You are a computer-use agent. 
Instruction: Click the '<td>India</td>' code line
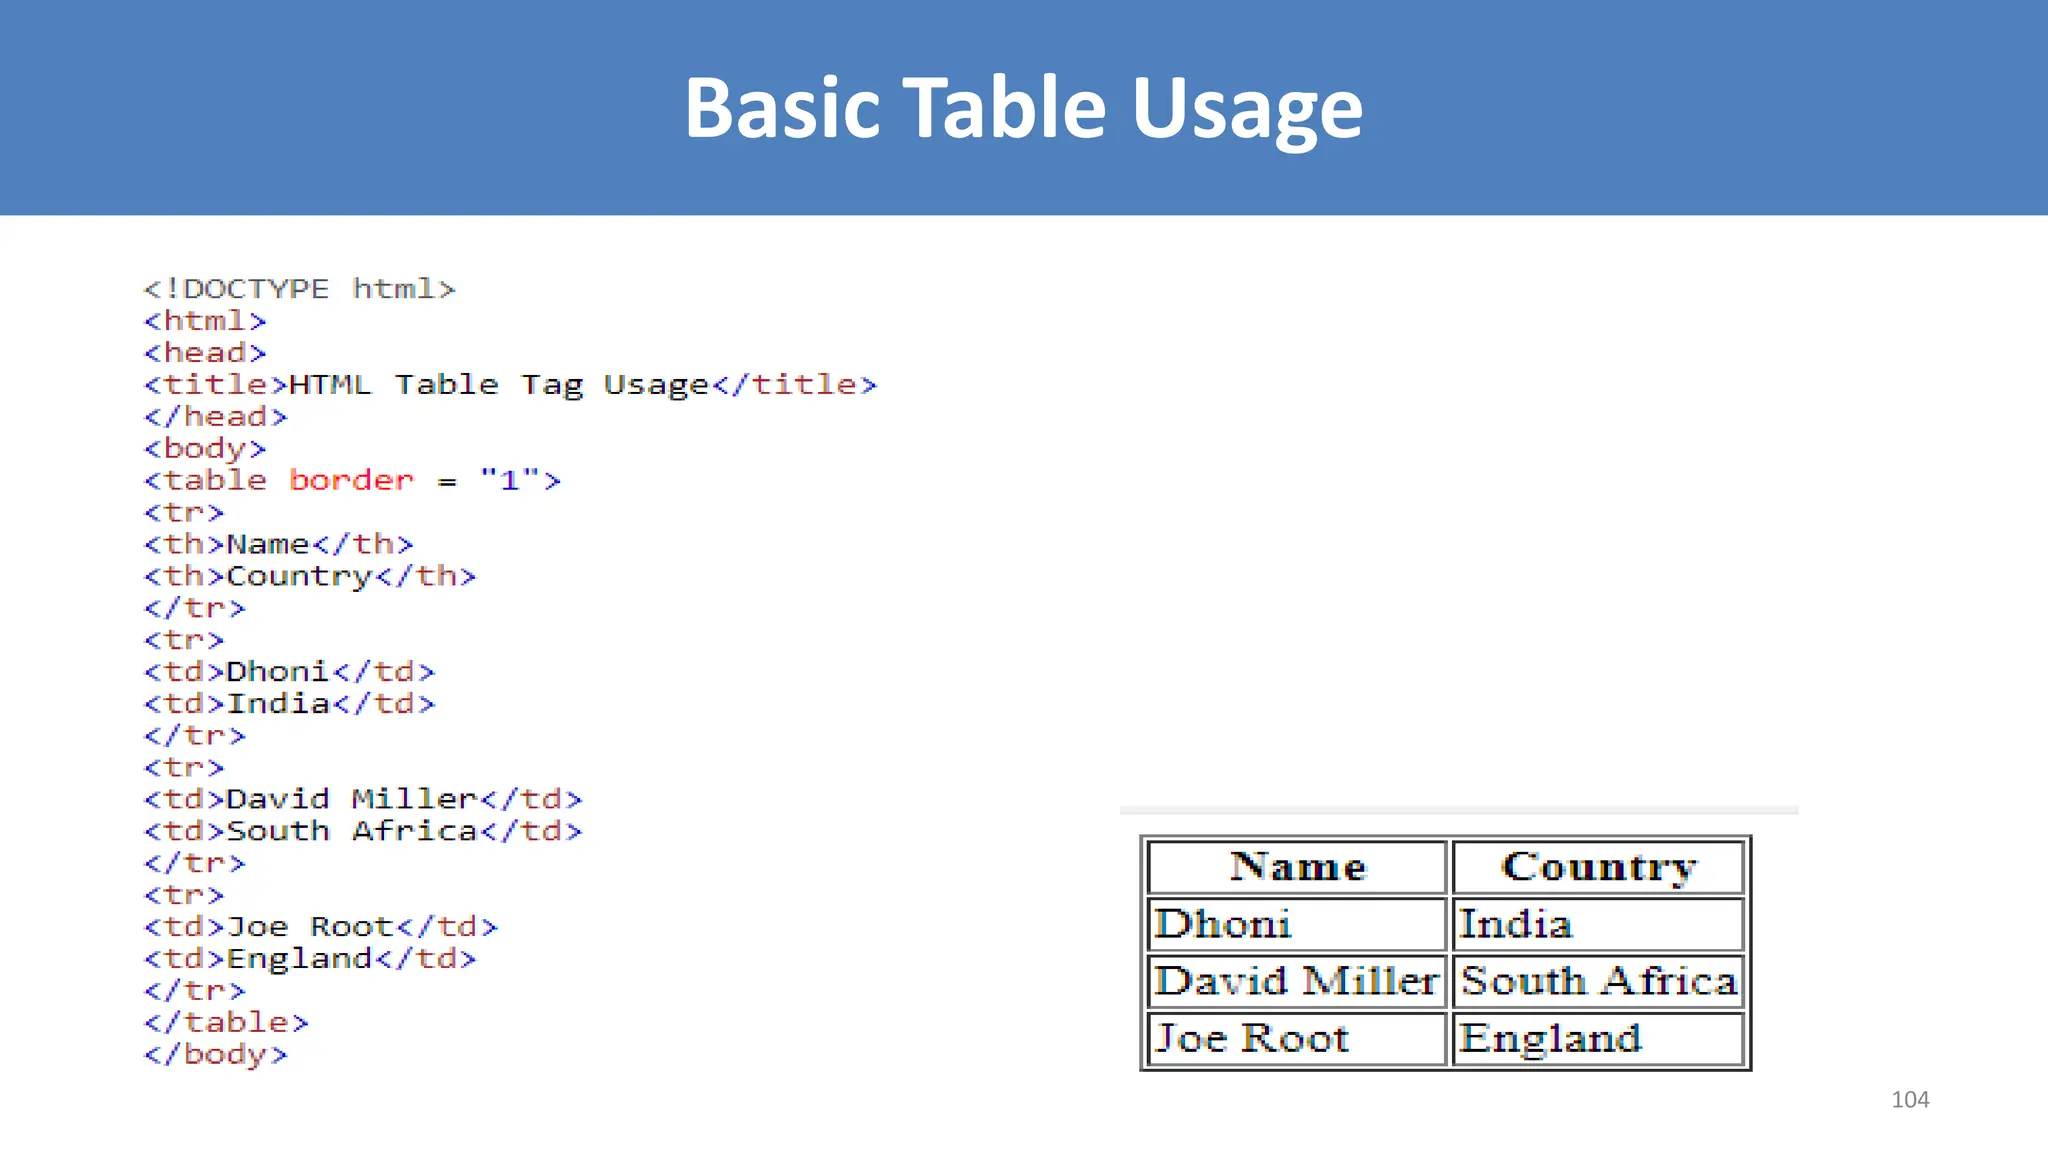[289, 704]
